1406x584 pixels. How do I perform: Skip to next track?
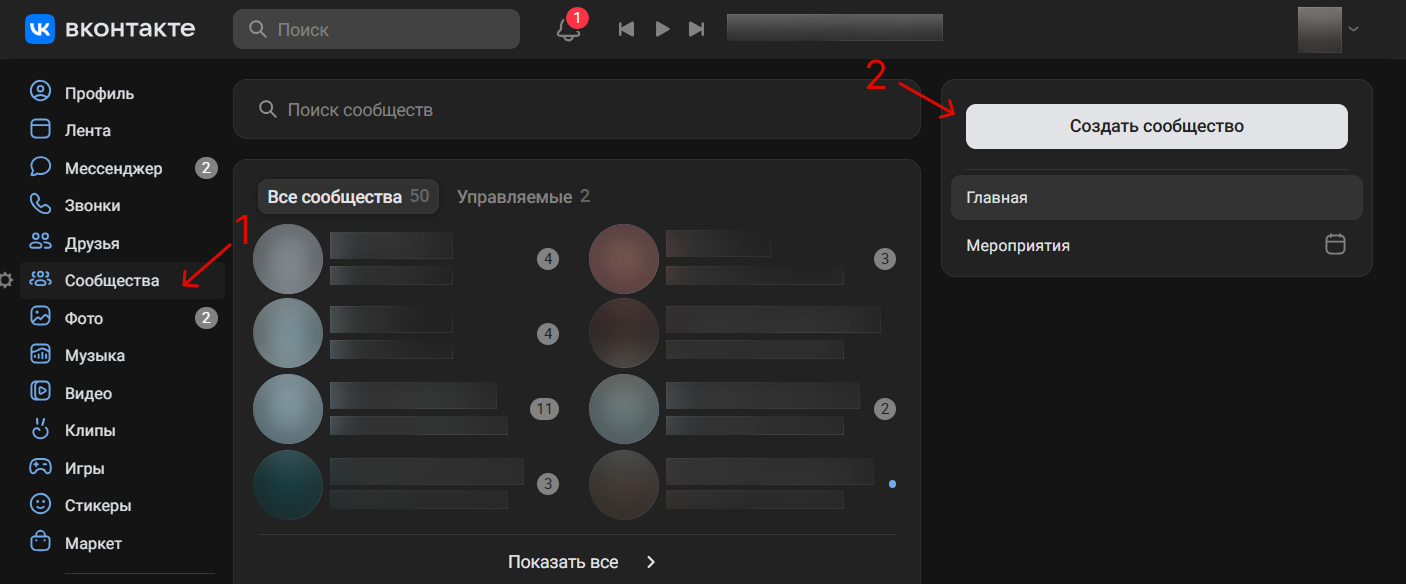click(x=697, y=29)
